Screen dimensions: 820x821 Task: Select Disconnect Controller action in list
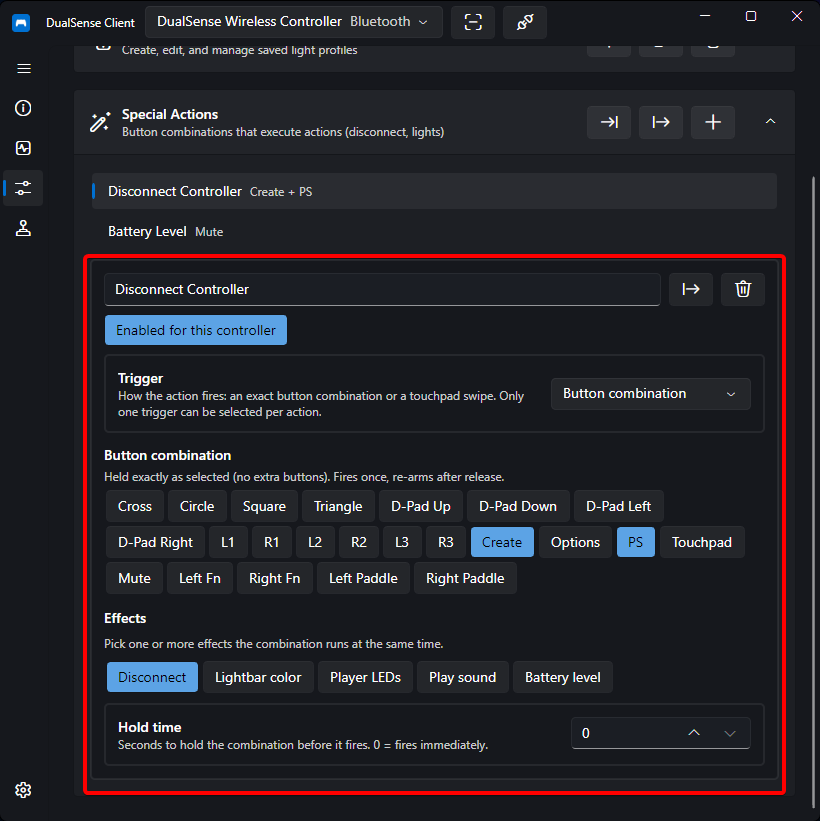click(434, 191)
